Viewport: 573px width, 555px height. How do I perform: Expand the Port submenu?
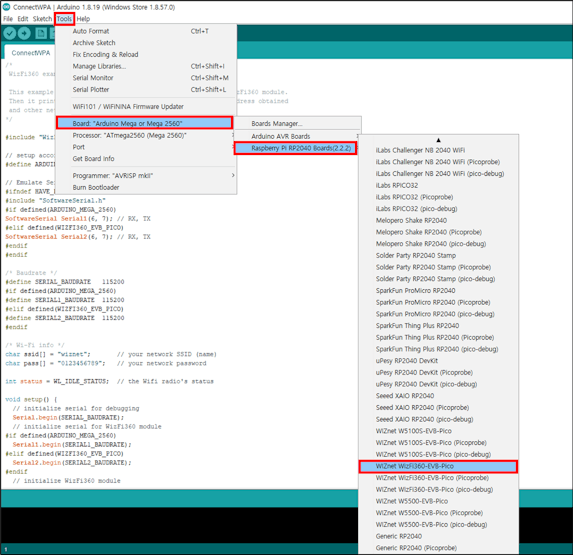(x=146, y=147)
